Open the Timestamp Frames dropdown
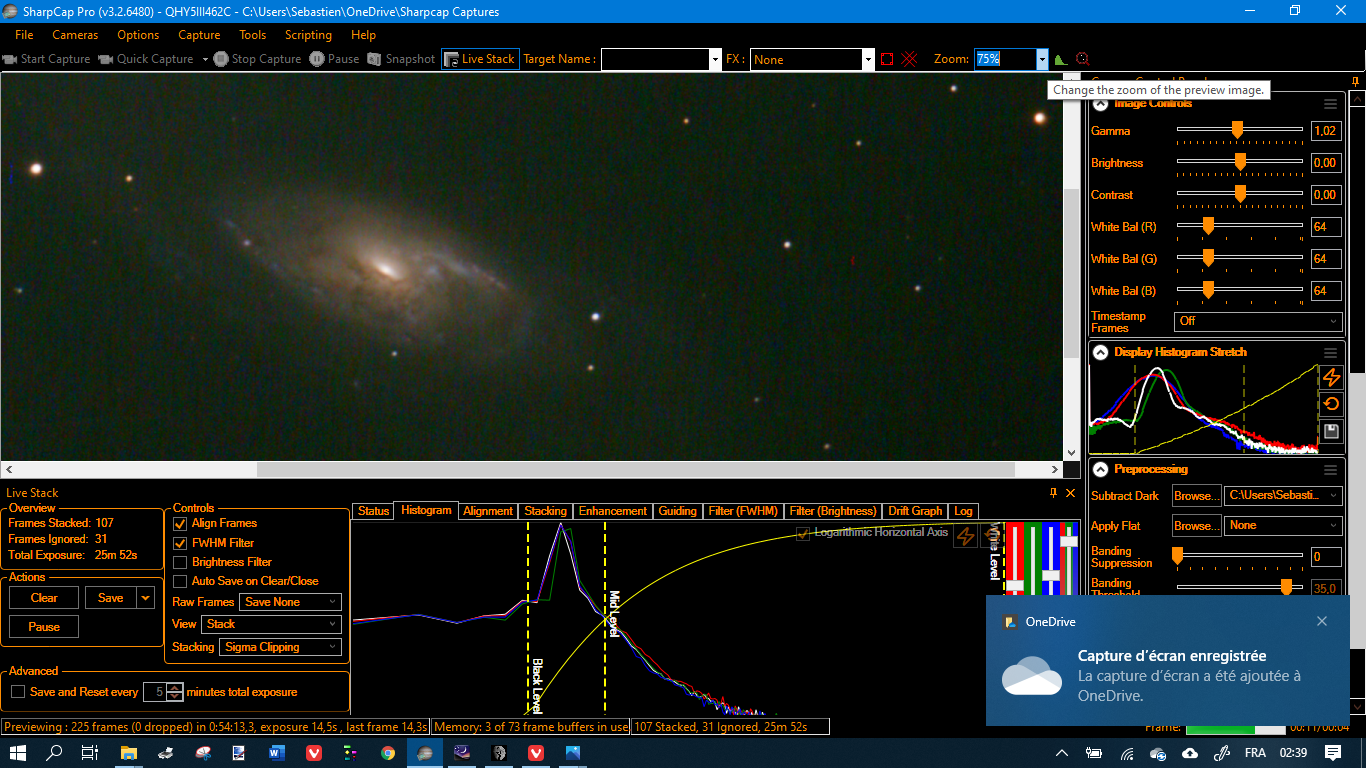The height and width of the screenshot is (768, 1366). (x=1258, y=321)
